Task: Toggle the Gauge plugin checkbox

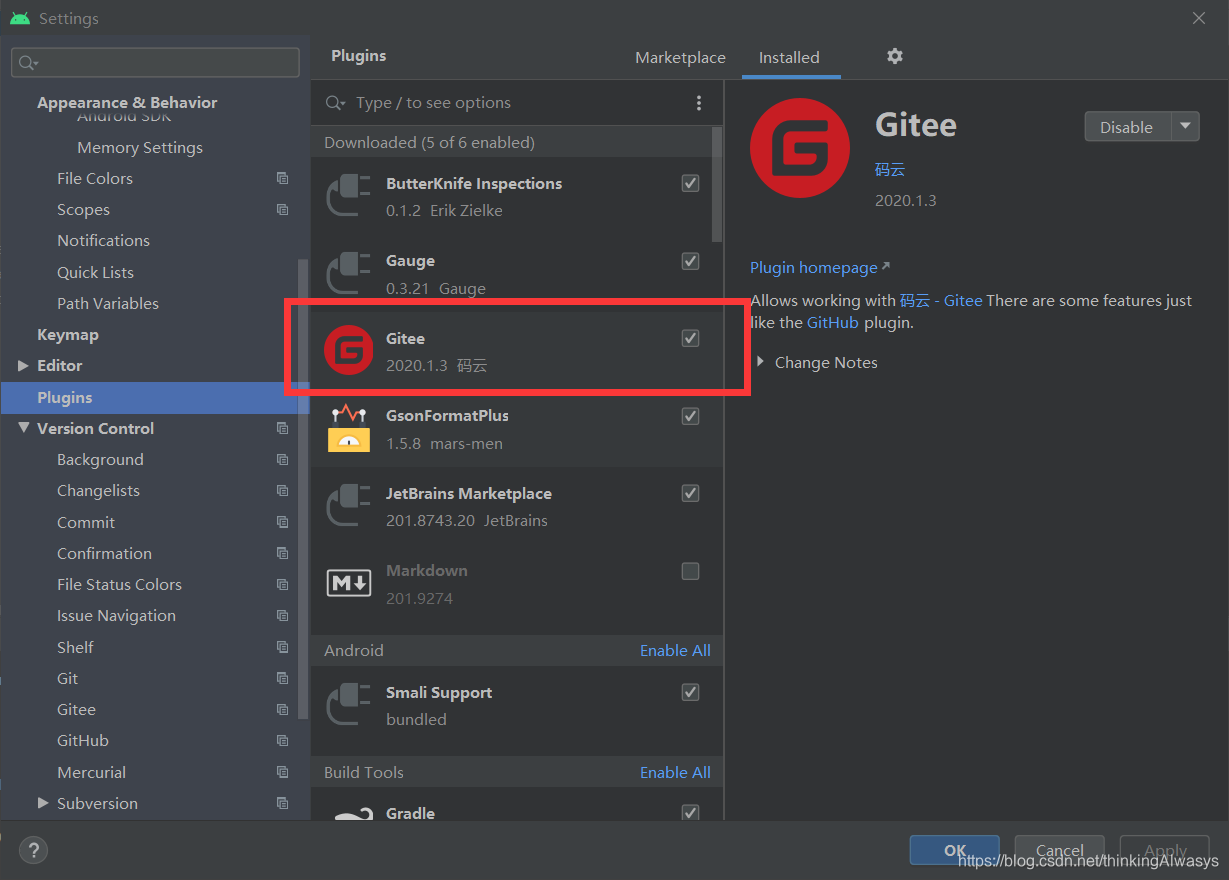Action: pos(690,261)
